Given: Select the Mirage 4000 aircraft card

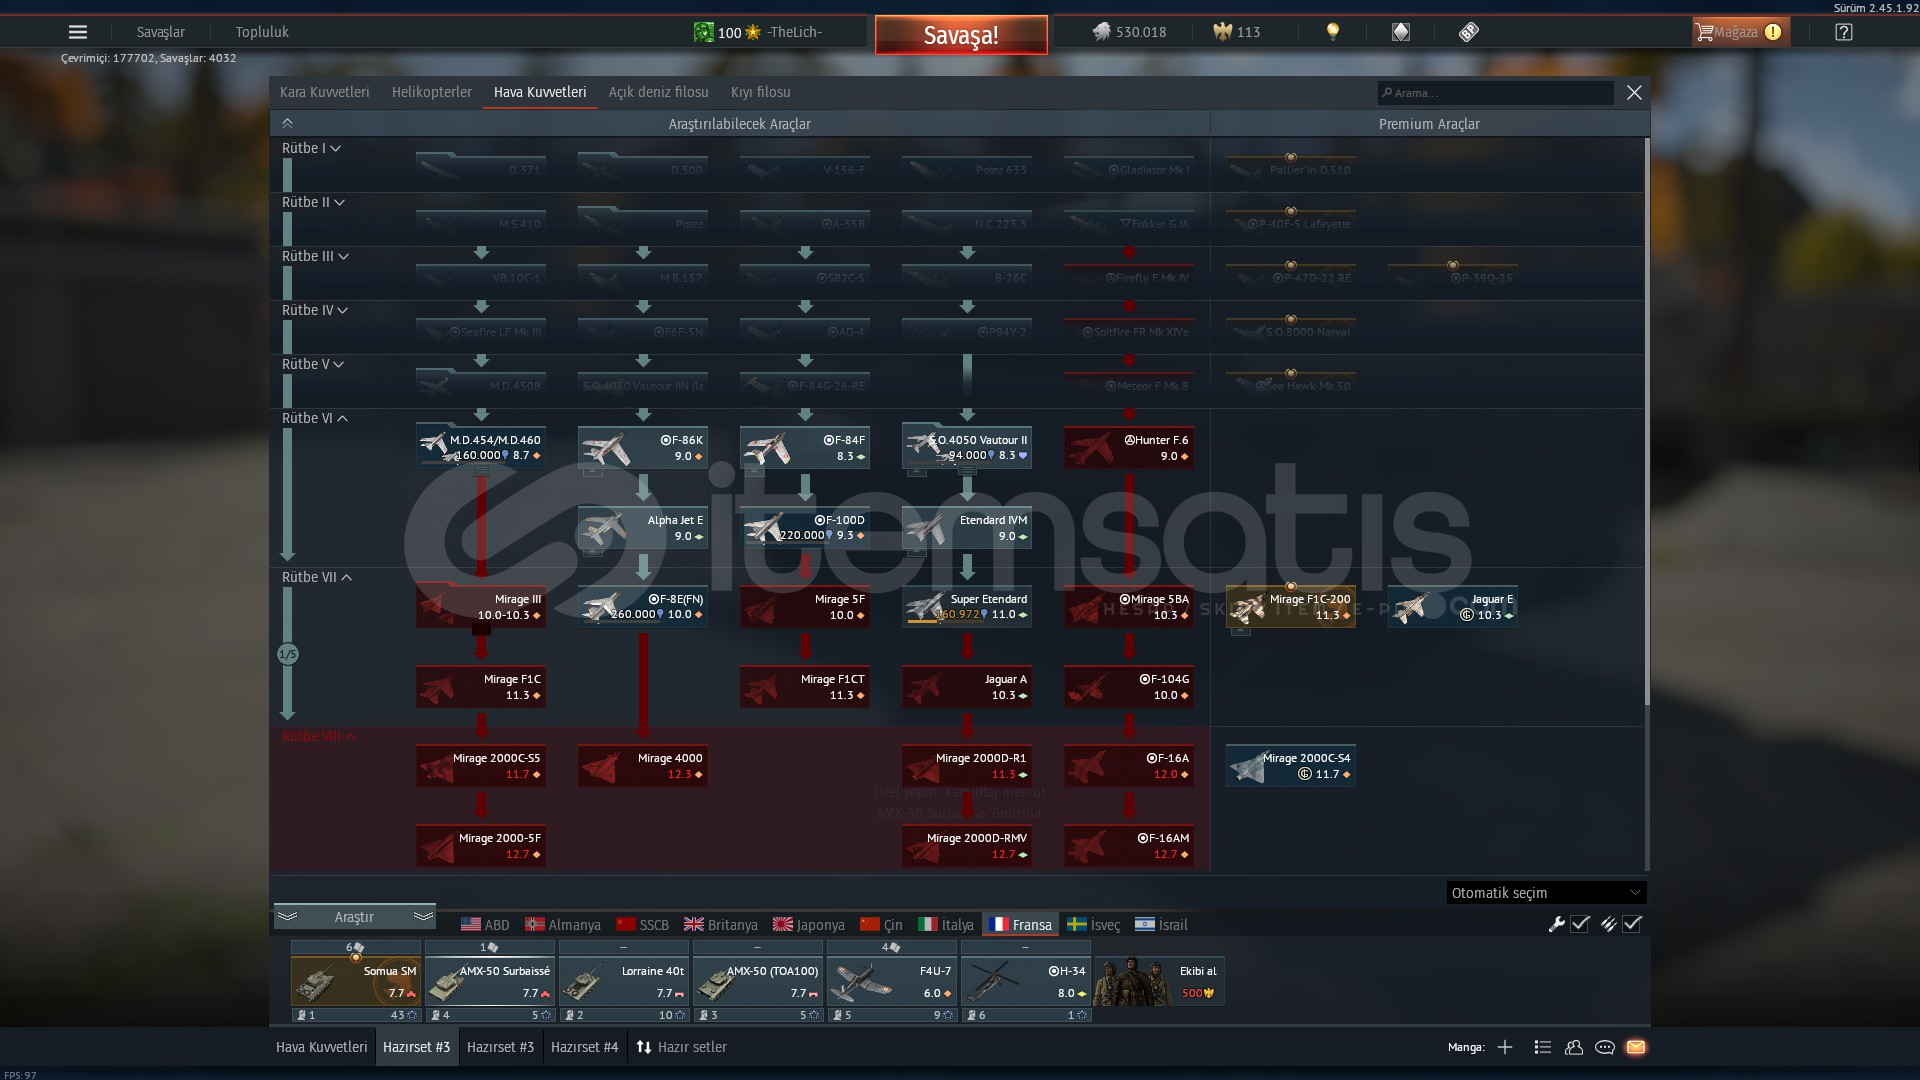Looking at the screenshot, I should (x=643, y=766).
